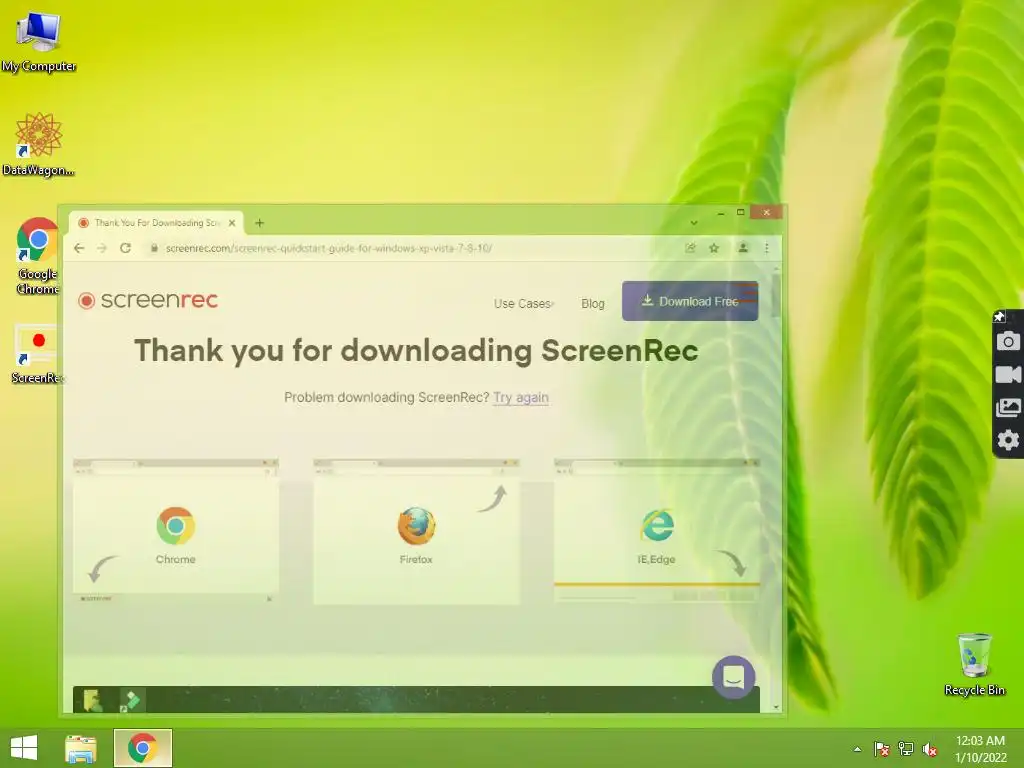Open the Blog link
This screenshot has width=1024, height=768.
pyautogui.click(x=593, y=304)
